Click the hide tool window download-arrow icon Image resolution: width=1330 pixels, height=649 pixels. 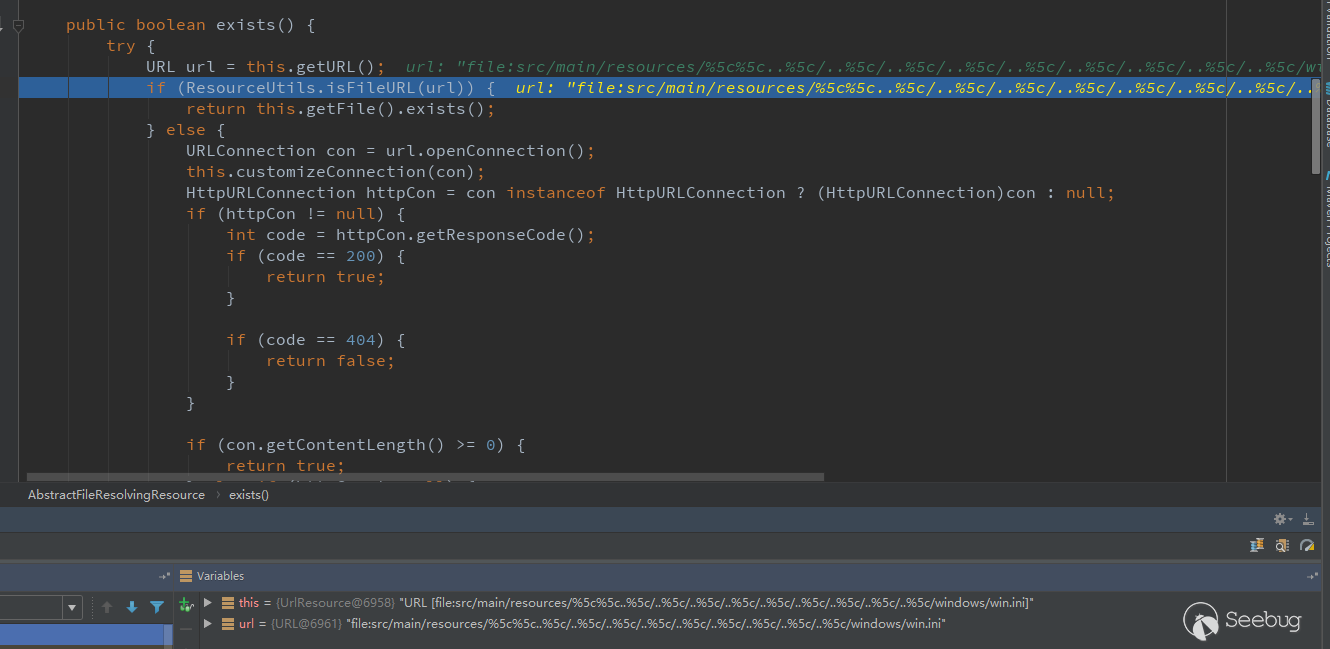(x=1307, y=519)
